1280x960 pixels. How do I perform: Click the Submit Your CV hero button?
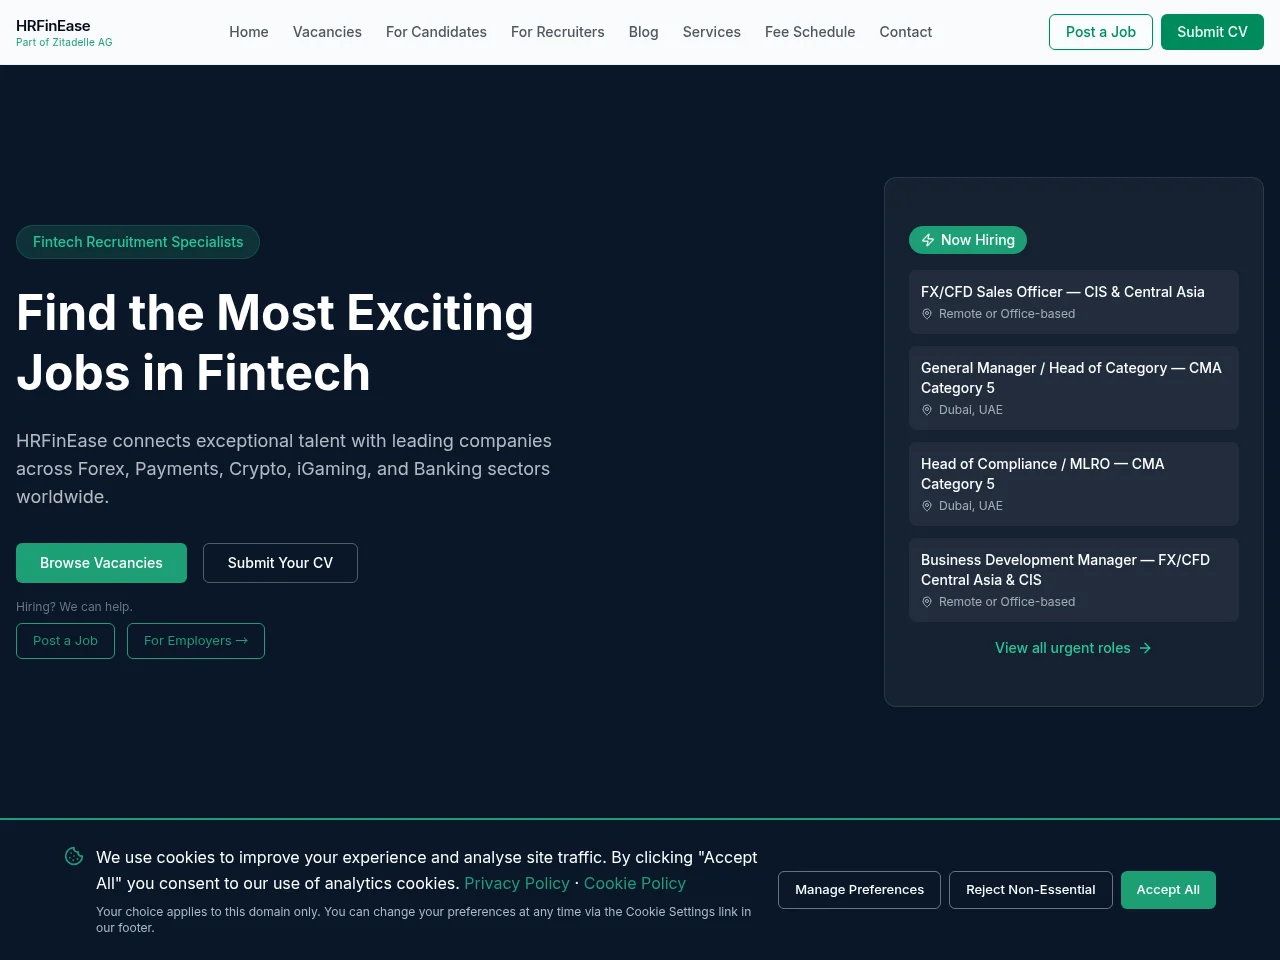point(280,563)
